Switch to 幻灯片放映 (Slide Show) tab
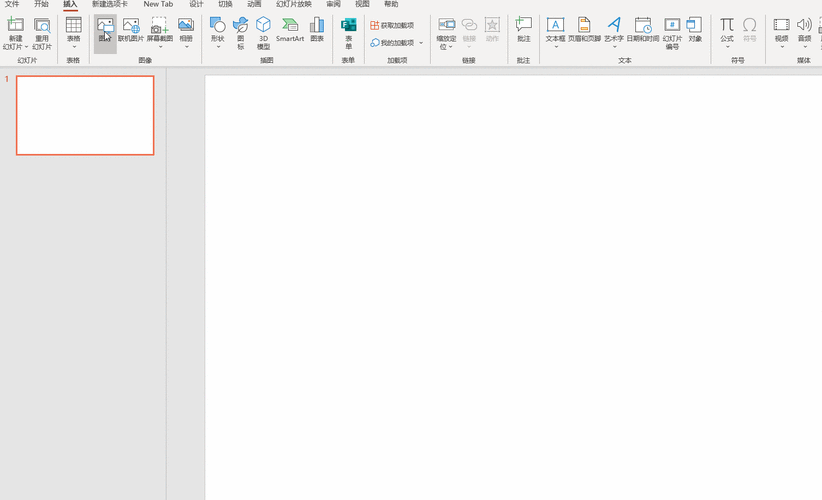The width and height of the screenshot is (822, 500). click(x=294, y=4)
